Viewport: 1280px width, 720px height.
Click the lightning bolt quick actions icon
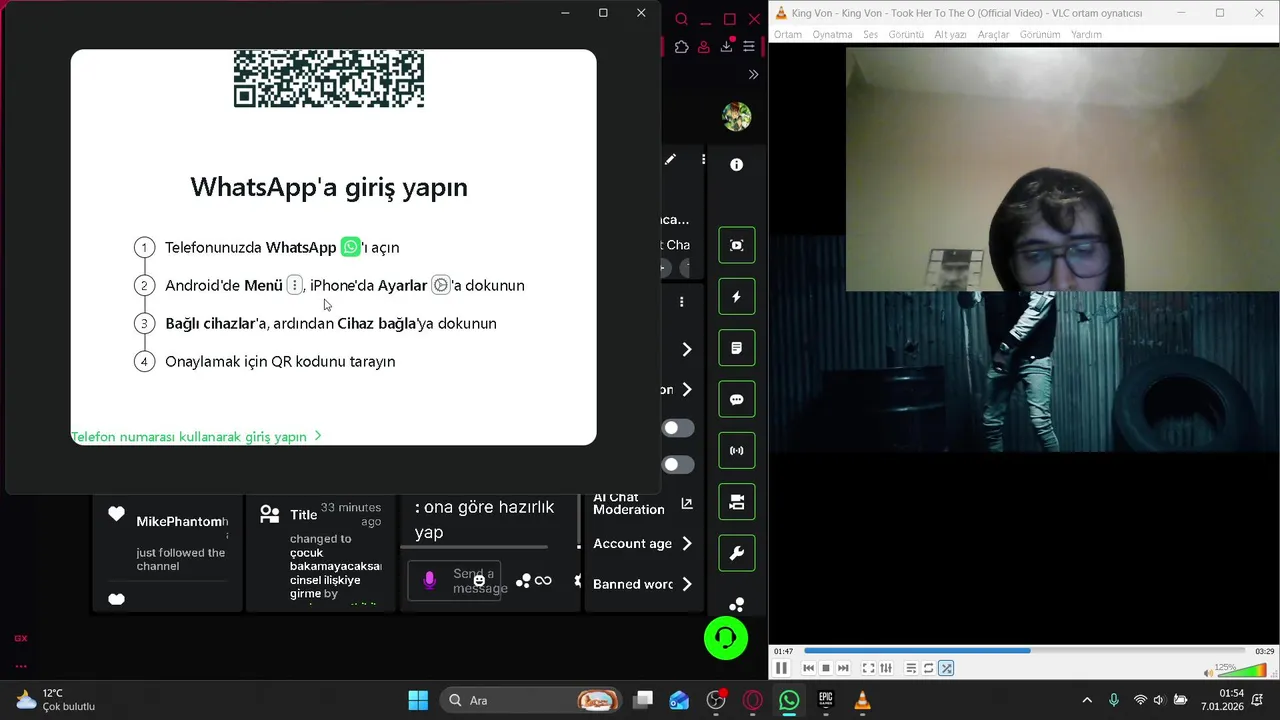737,297
